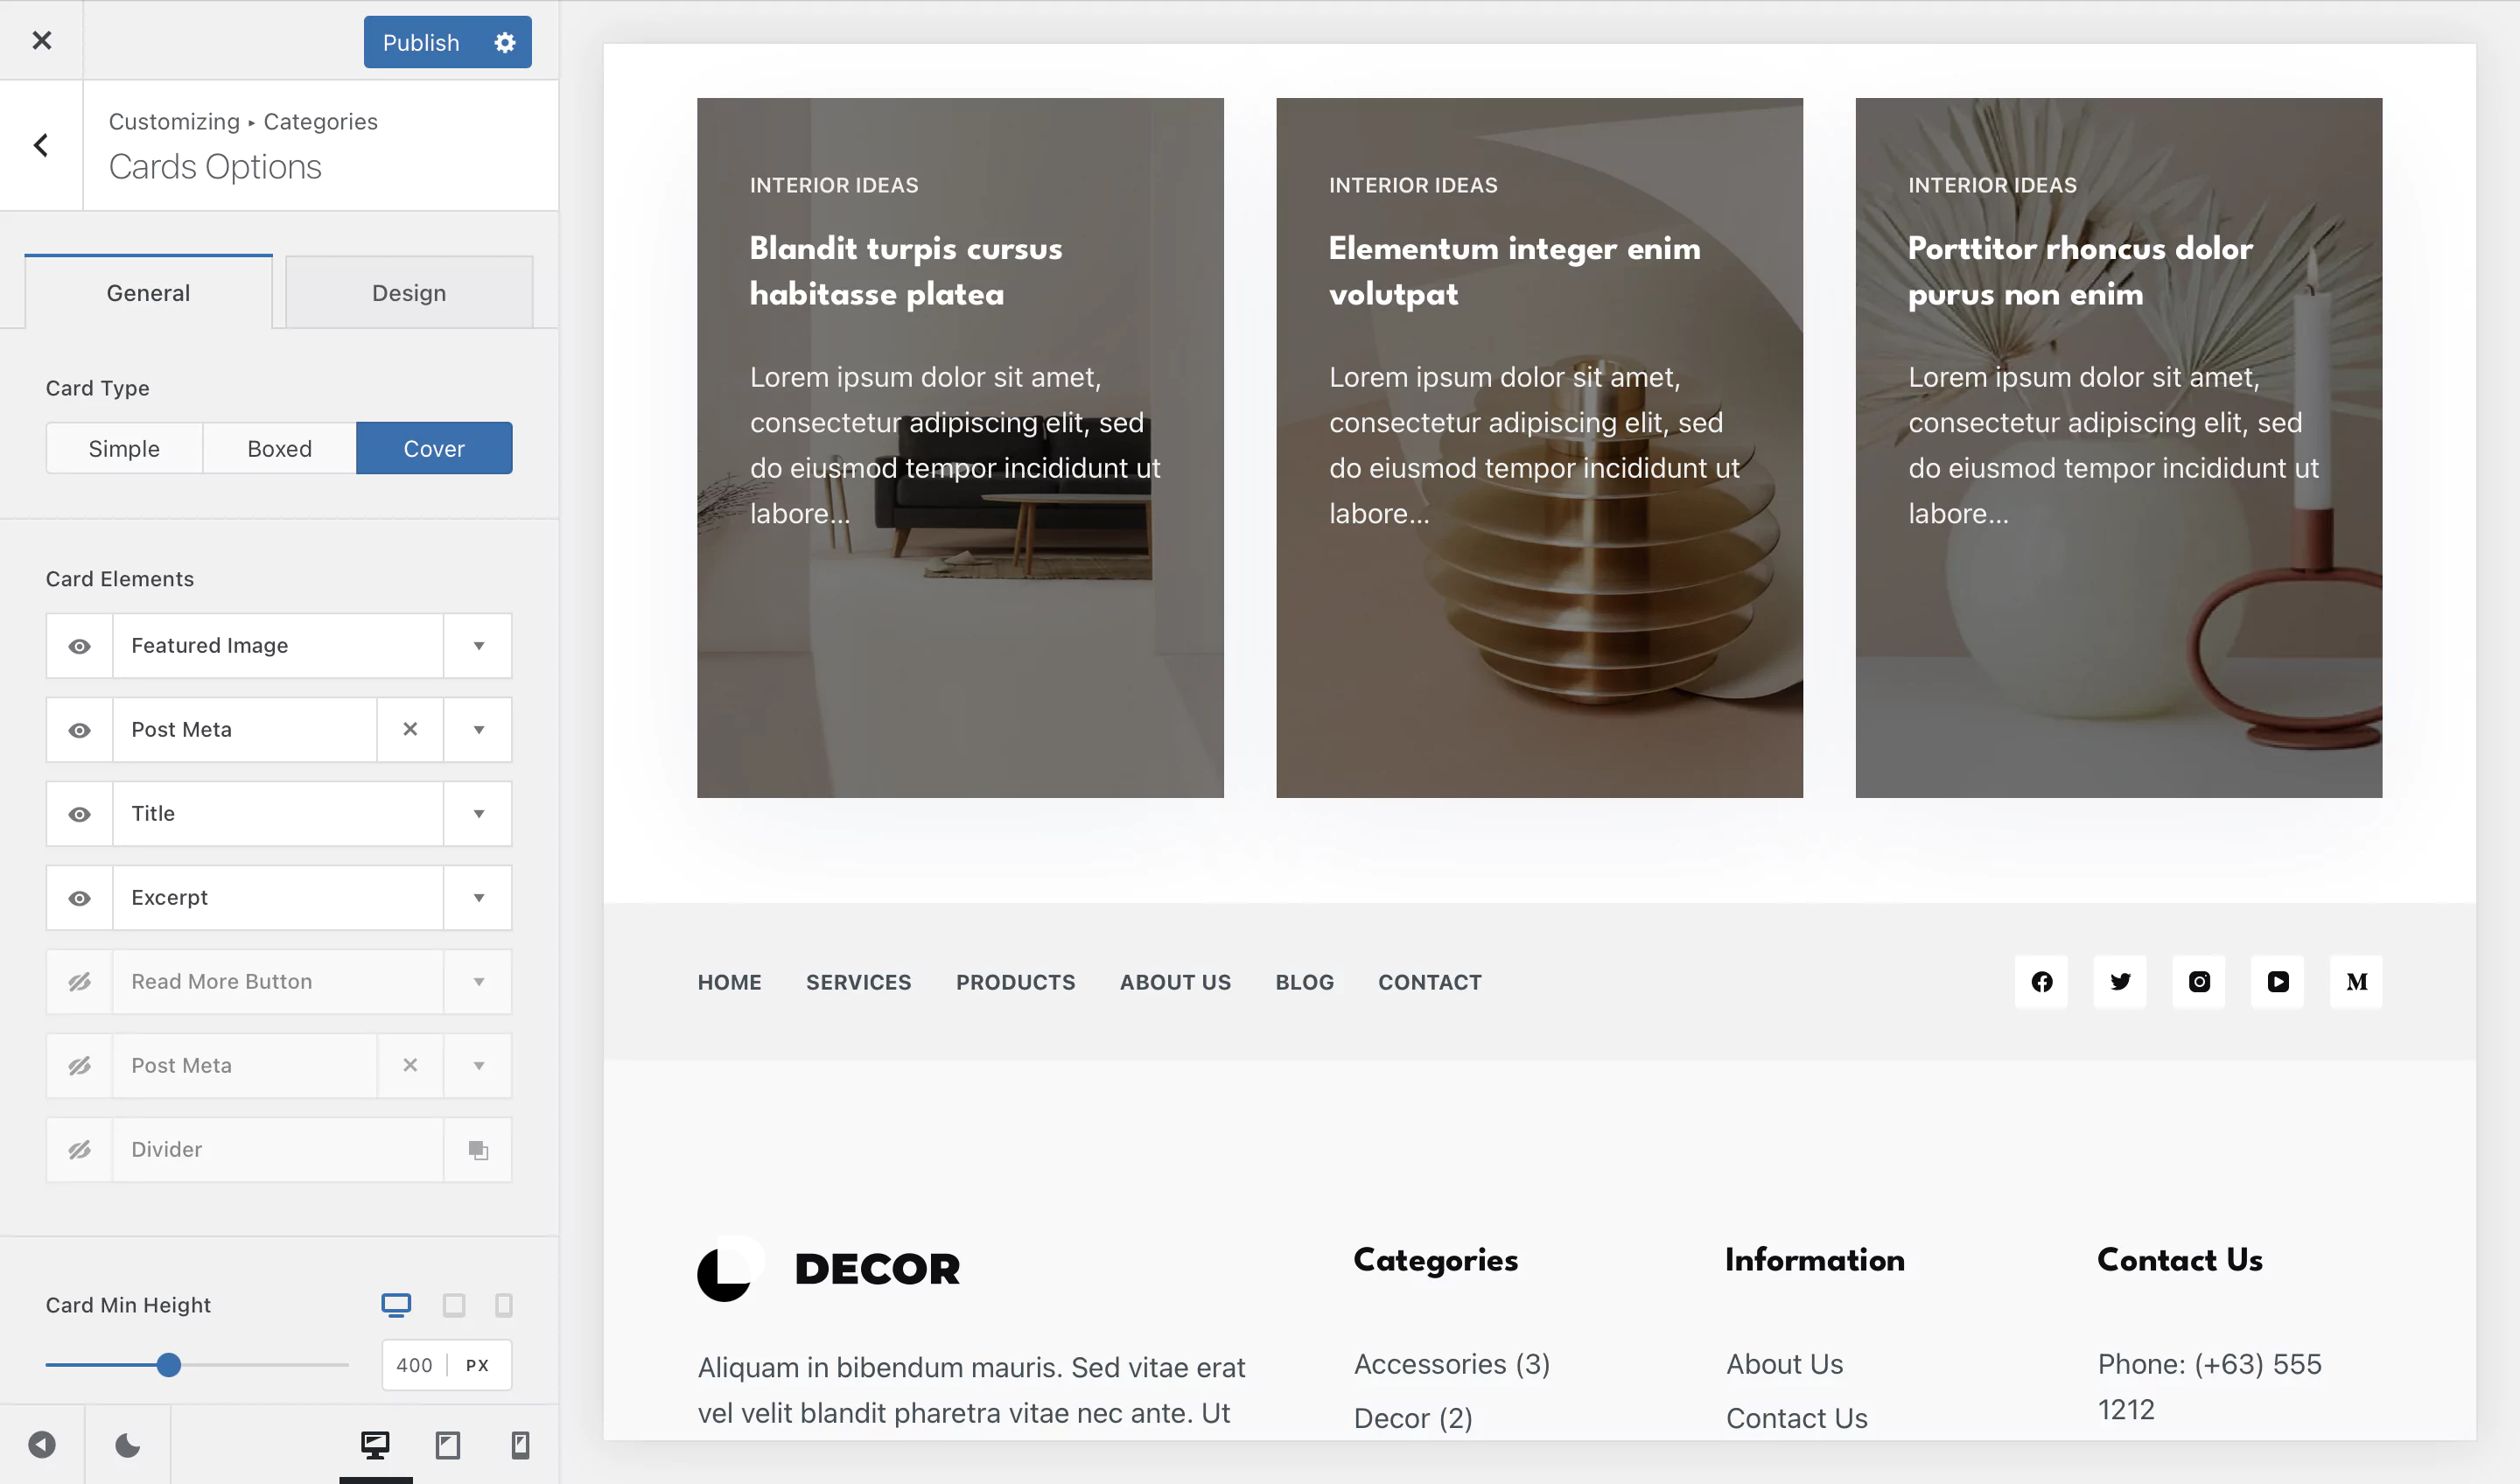Expand the Post Meta element settings
Image resolution: width=2520 pixels, height=1484 pixels.
tap(477, 729)
